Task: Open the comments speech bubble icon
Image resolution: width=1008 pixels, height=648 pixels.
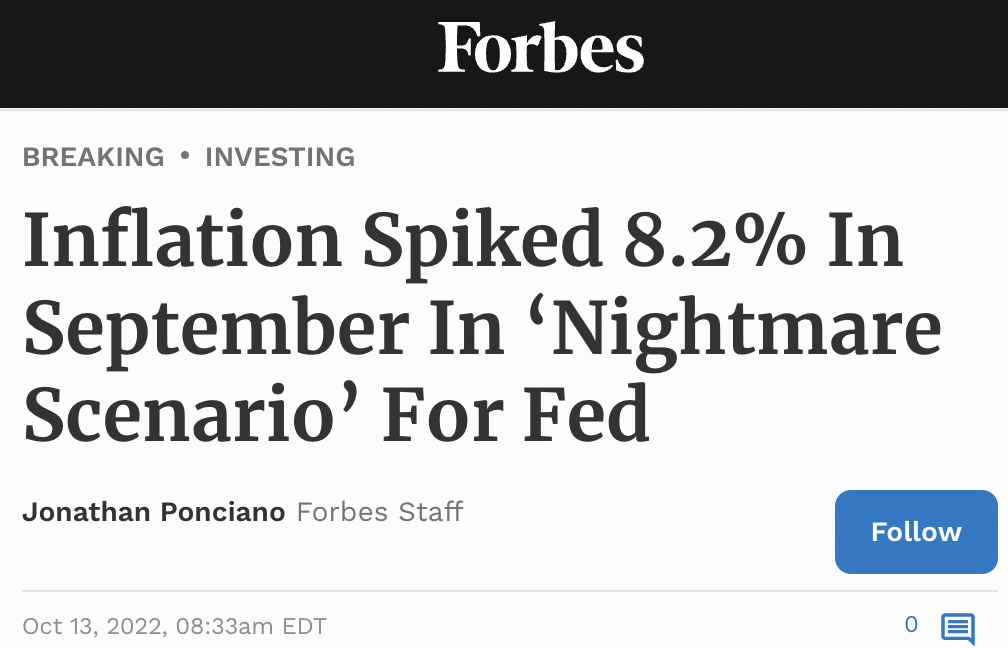Action: (957, 628)
